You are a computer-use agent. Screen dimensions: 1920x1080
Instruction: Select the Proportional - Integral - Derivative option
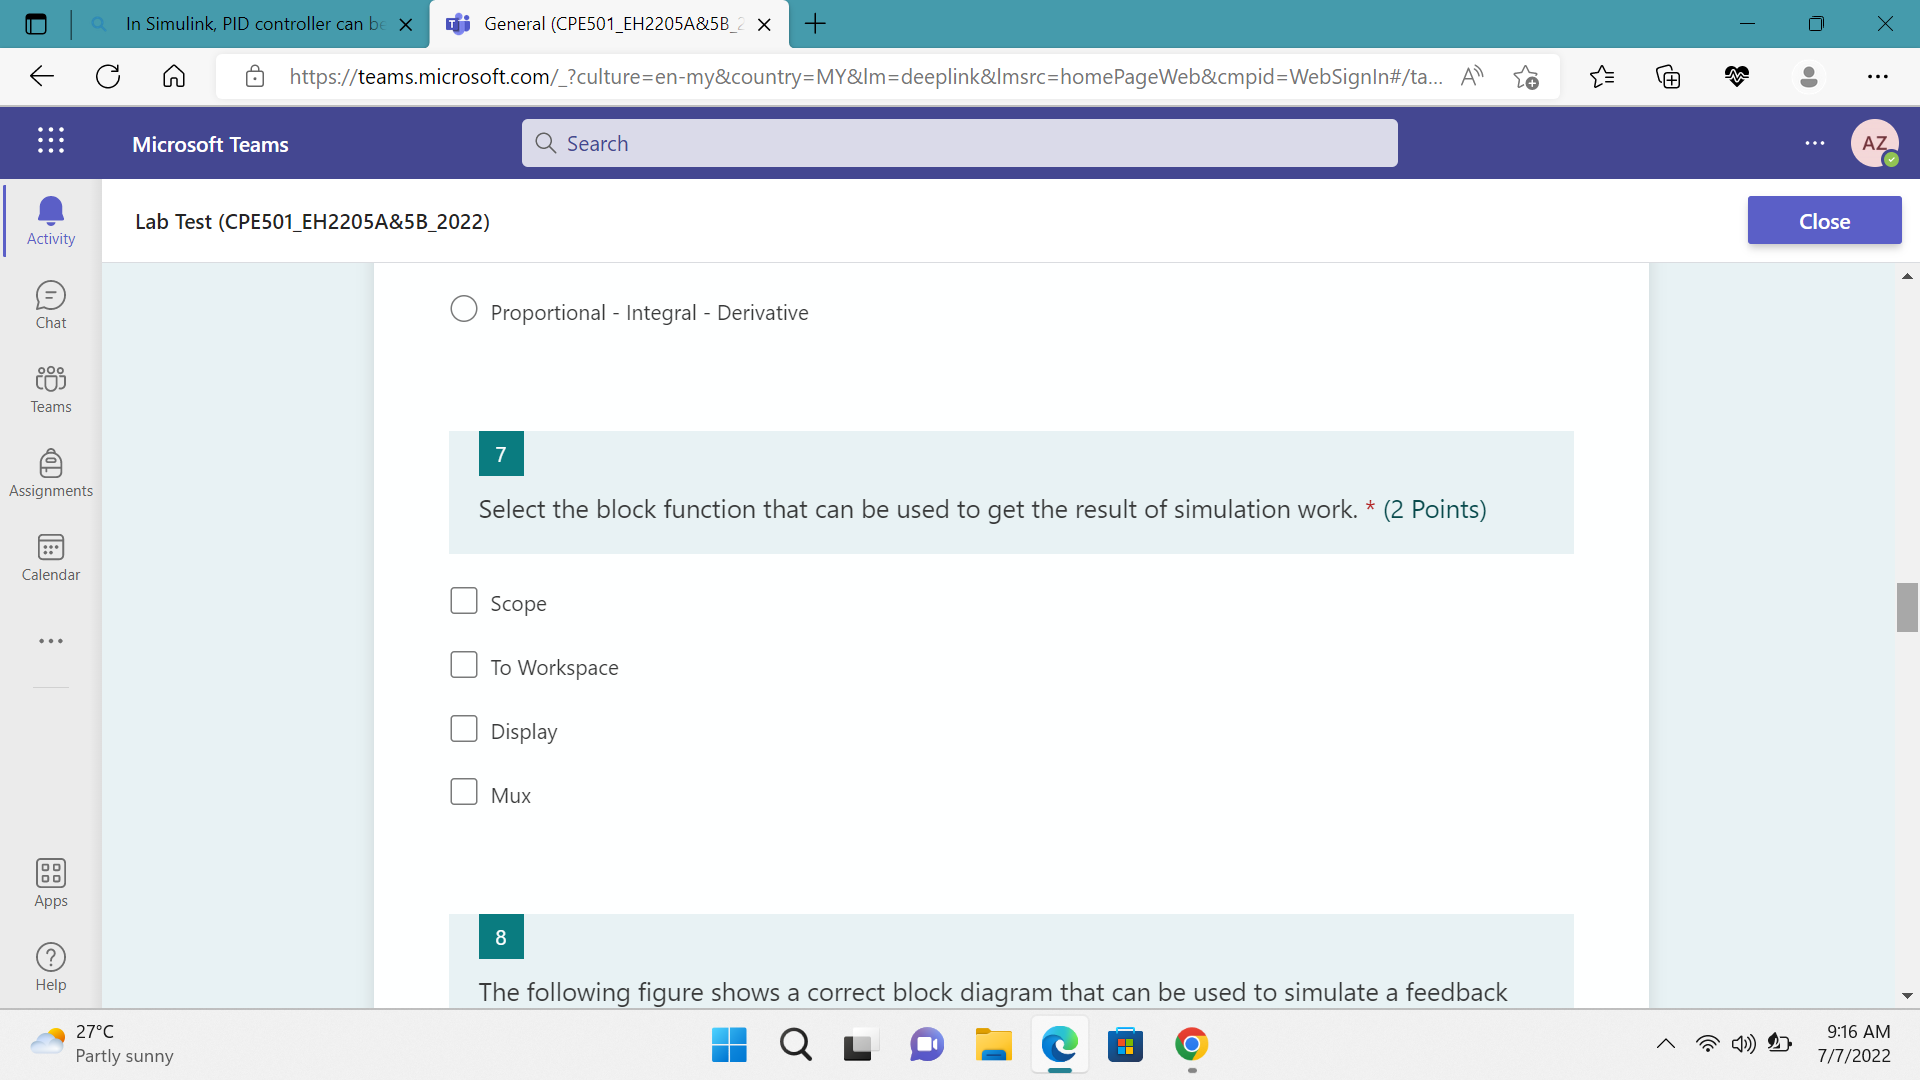point(463,309)
